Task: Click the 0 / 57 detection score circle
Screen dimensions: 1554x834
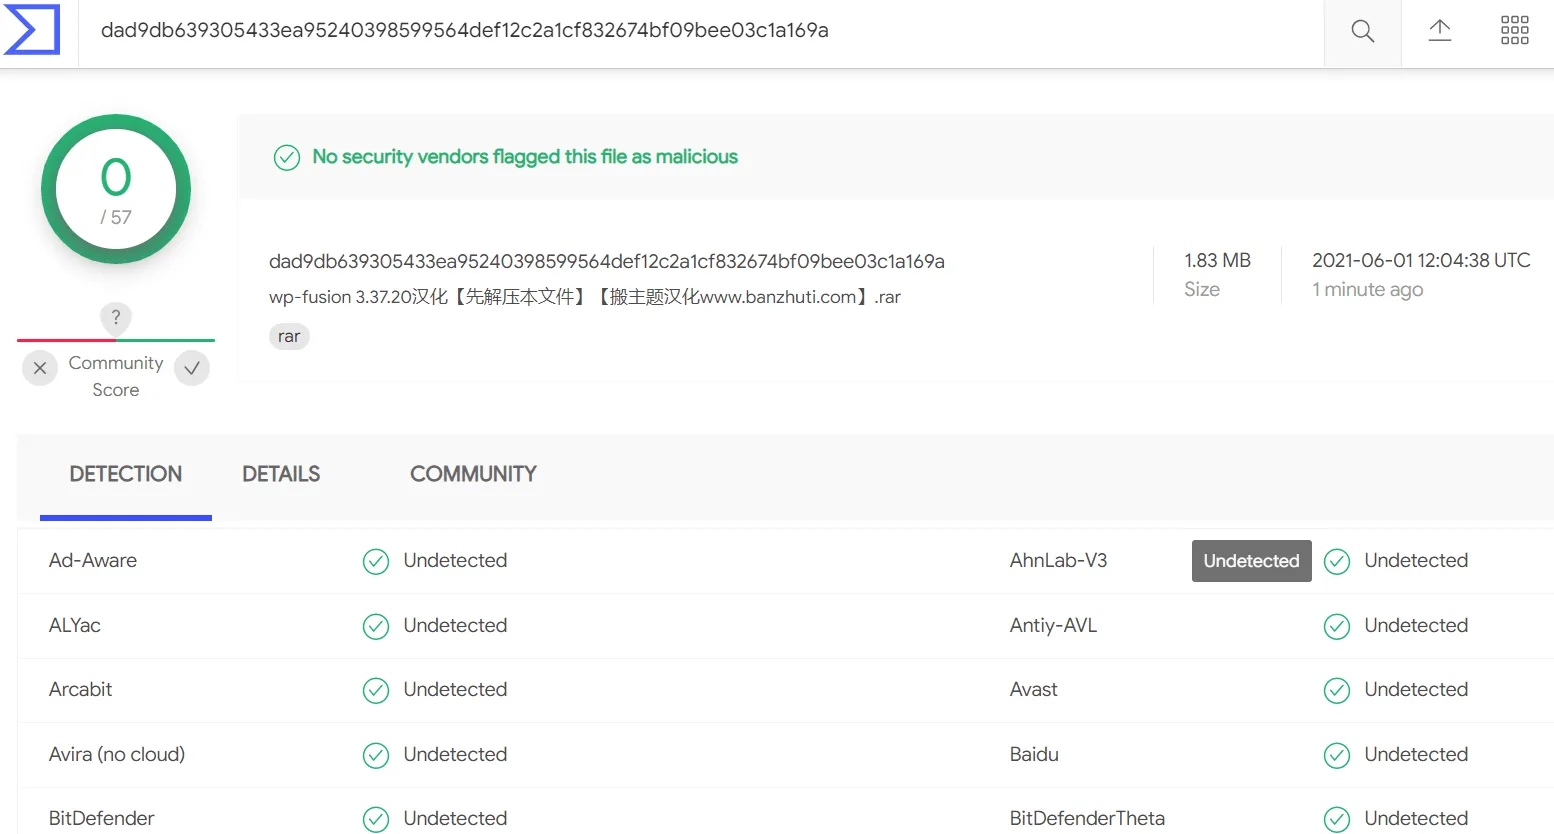Action: point(116,189)
